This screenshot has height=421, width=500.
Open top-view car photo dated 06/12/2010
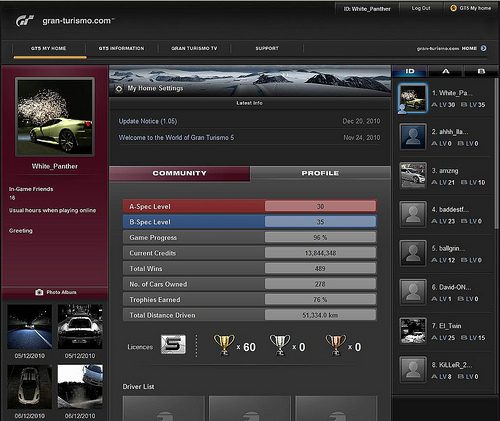tap(30, 387)
